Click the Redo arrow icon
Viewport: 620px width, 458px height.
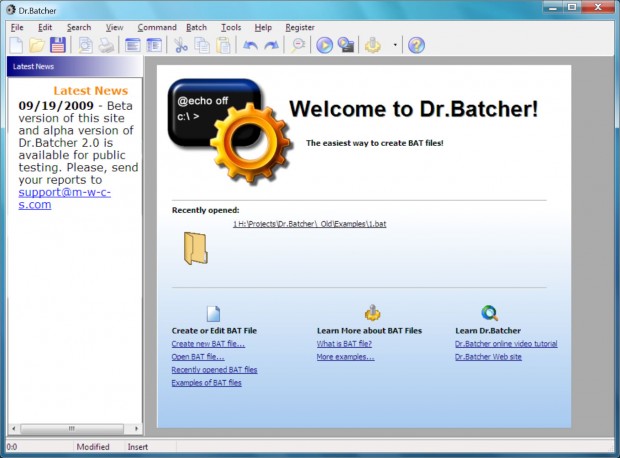(271, 45)
